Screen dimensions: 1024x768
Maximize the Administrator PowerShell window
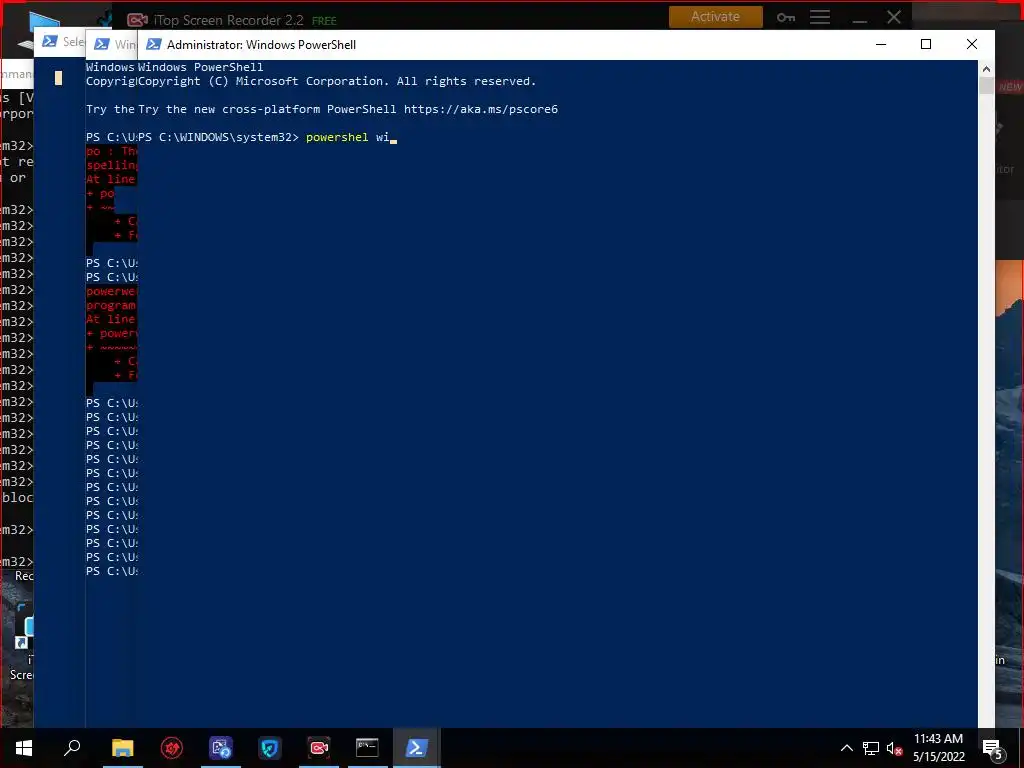tap(926, 44)
